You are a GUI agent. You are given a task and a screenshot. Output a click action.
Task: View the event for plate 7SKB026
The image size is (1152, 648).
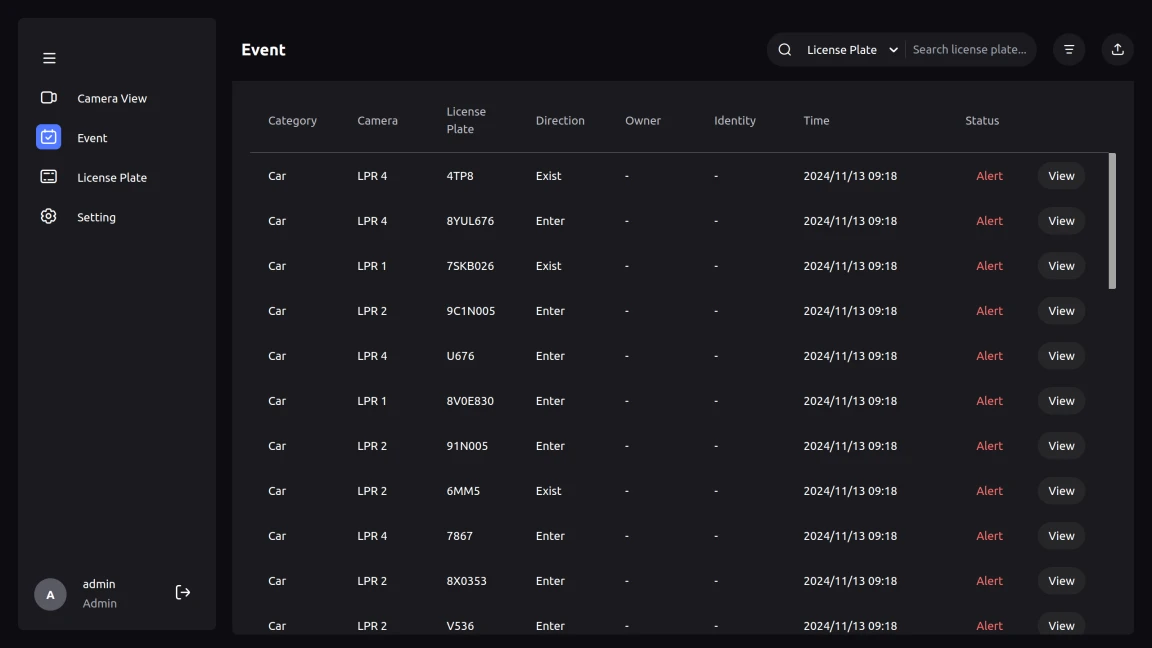pos(1061,266)
